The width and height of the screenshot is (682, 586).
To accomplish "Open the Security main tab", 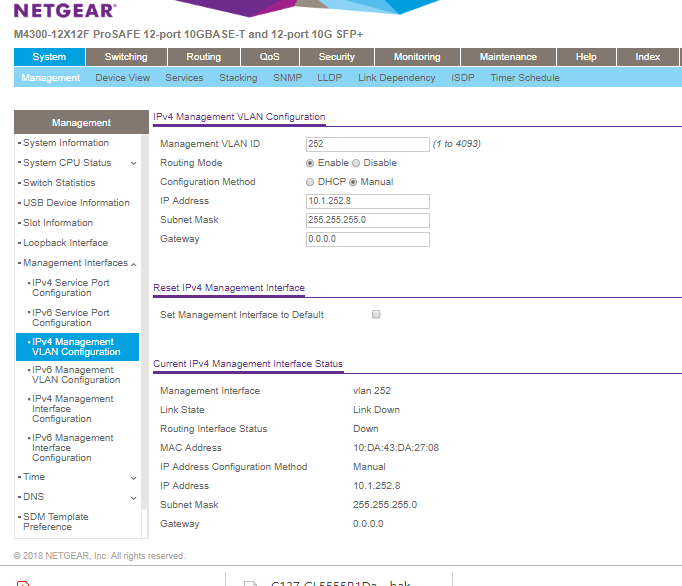I will (x=337, y=57).
